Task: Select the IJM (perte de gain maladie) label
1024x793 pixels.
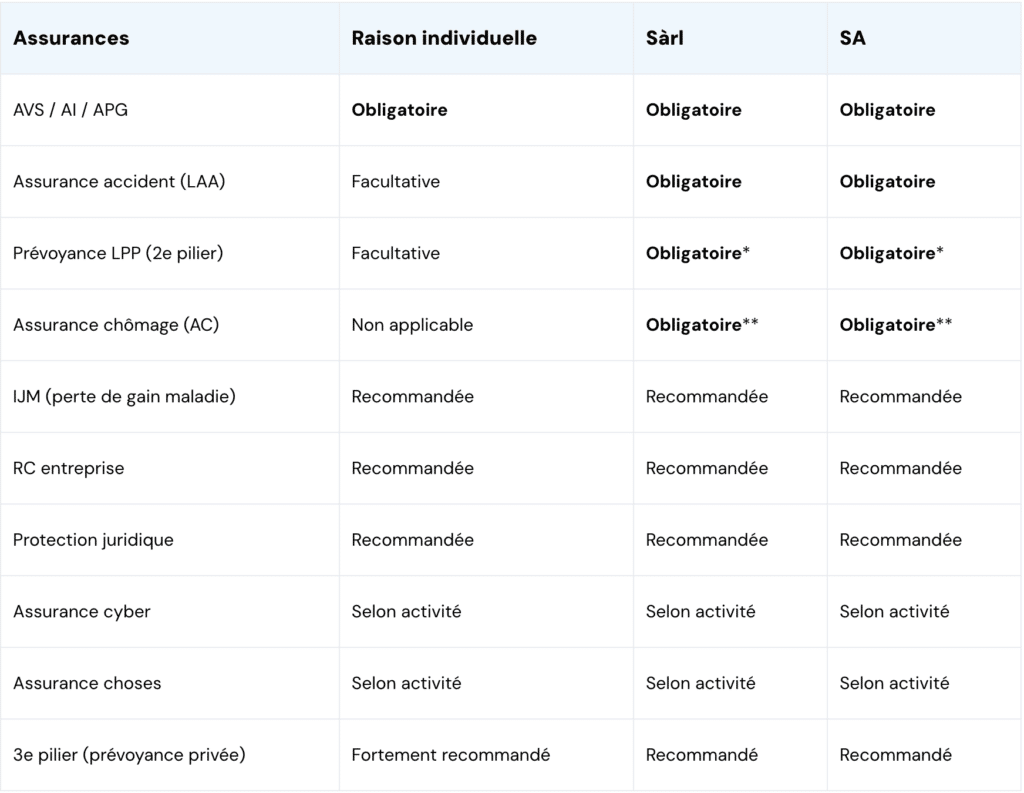Action: pos(124,397)
